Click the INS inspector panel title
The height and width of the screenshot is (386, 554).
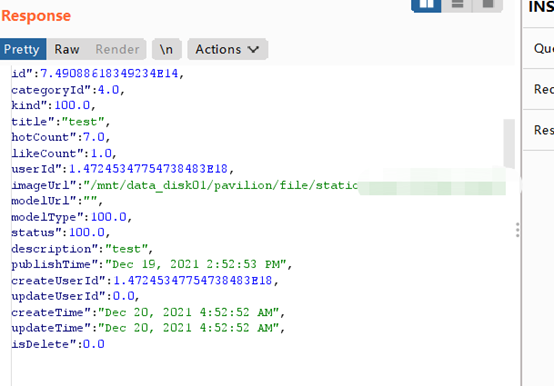(541, 7)
